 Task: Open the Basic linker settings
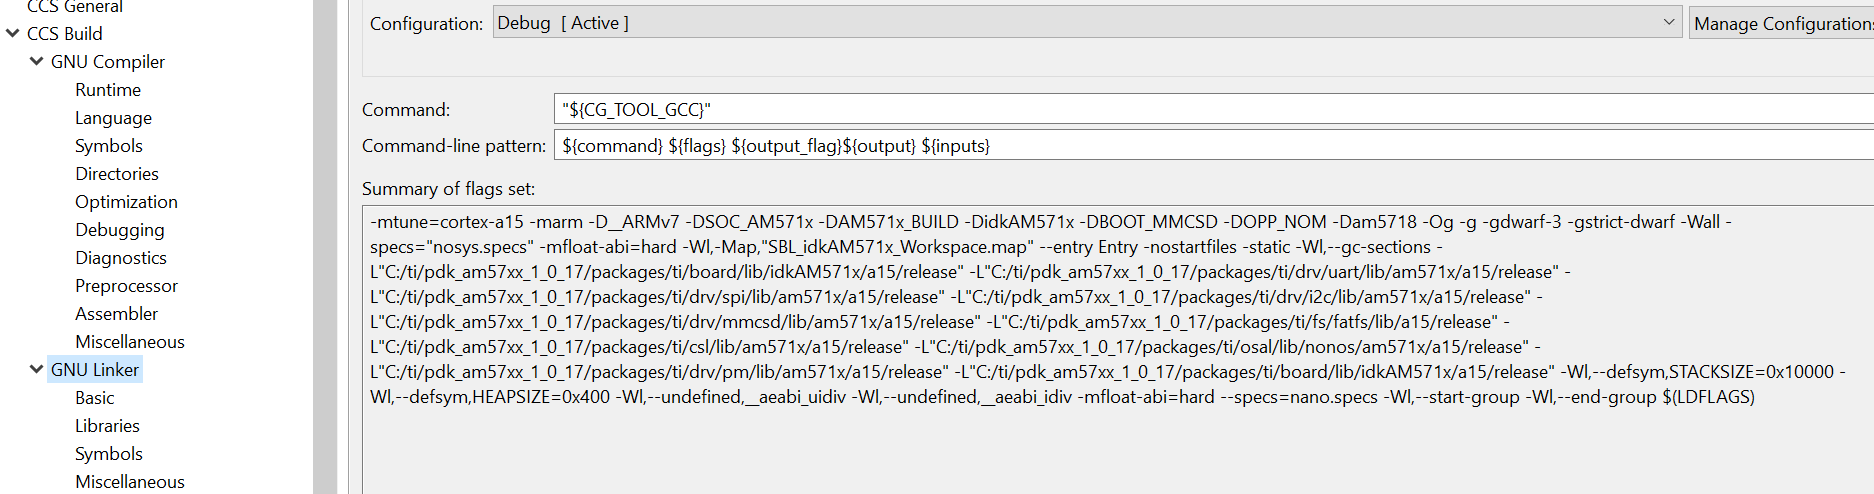point(94,397)
